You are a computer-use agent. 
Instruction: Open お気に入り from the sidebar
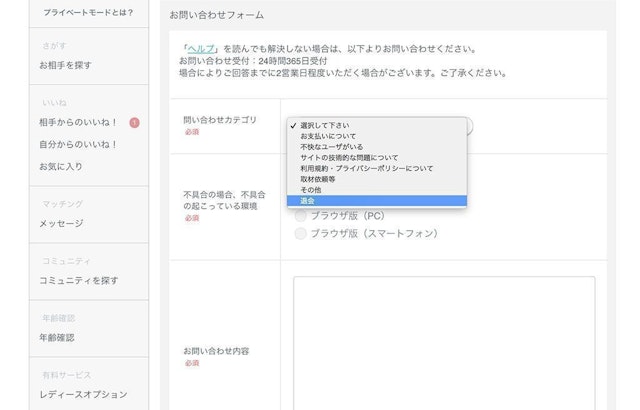(x=61, y=166)
